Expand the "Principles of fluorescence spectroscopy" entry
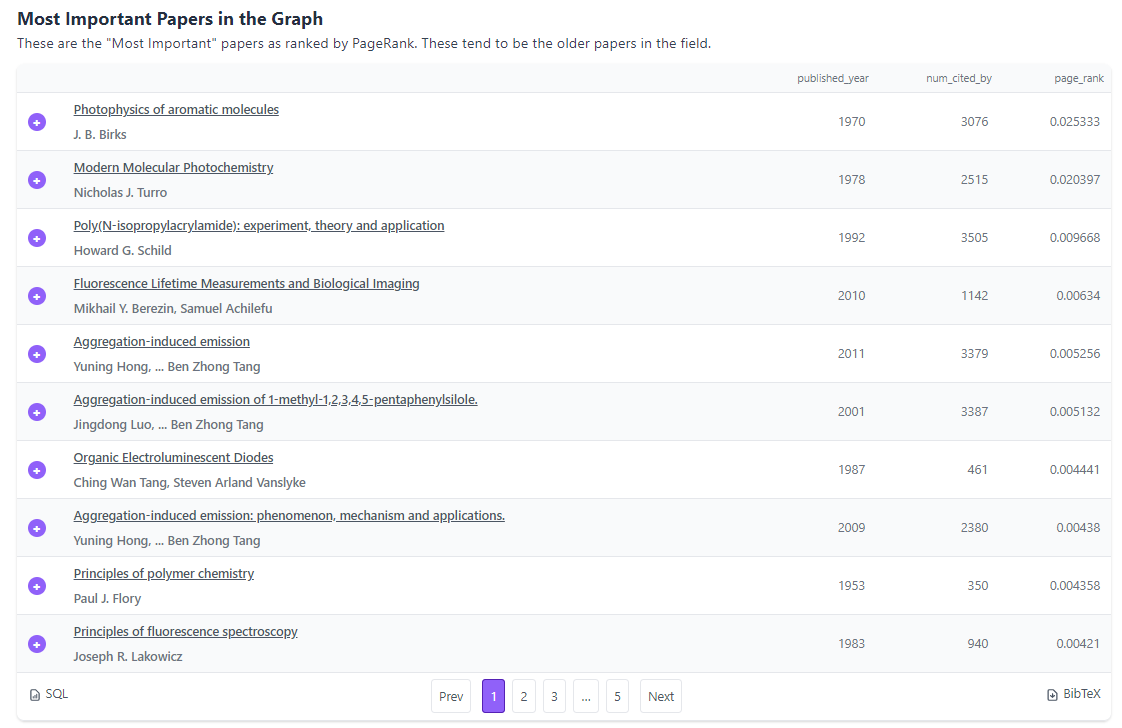The width and height of the screenshot is (1122, 728). point(37,644)
